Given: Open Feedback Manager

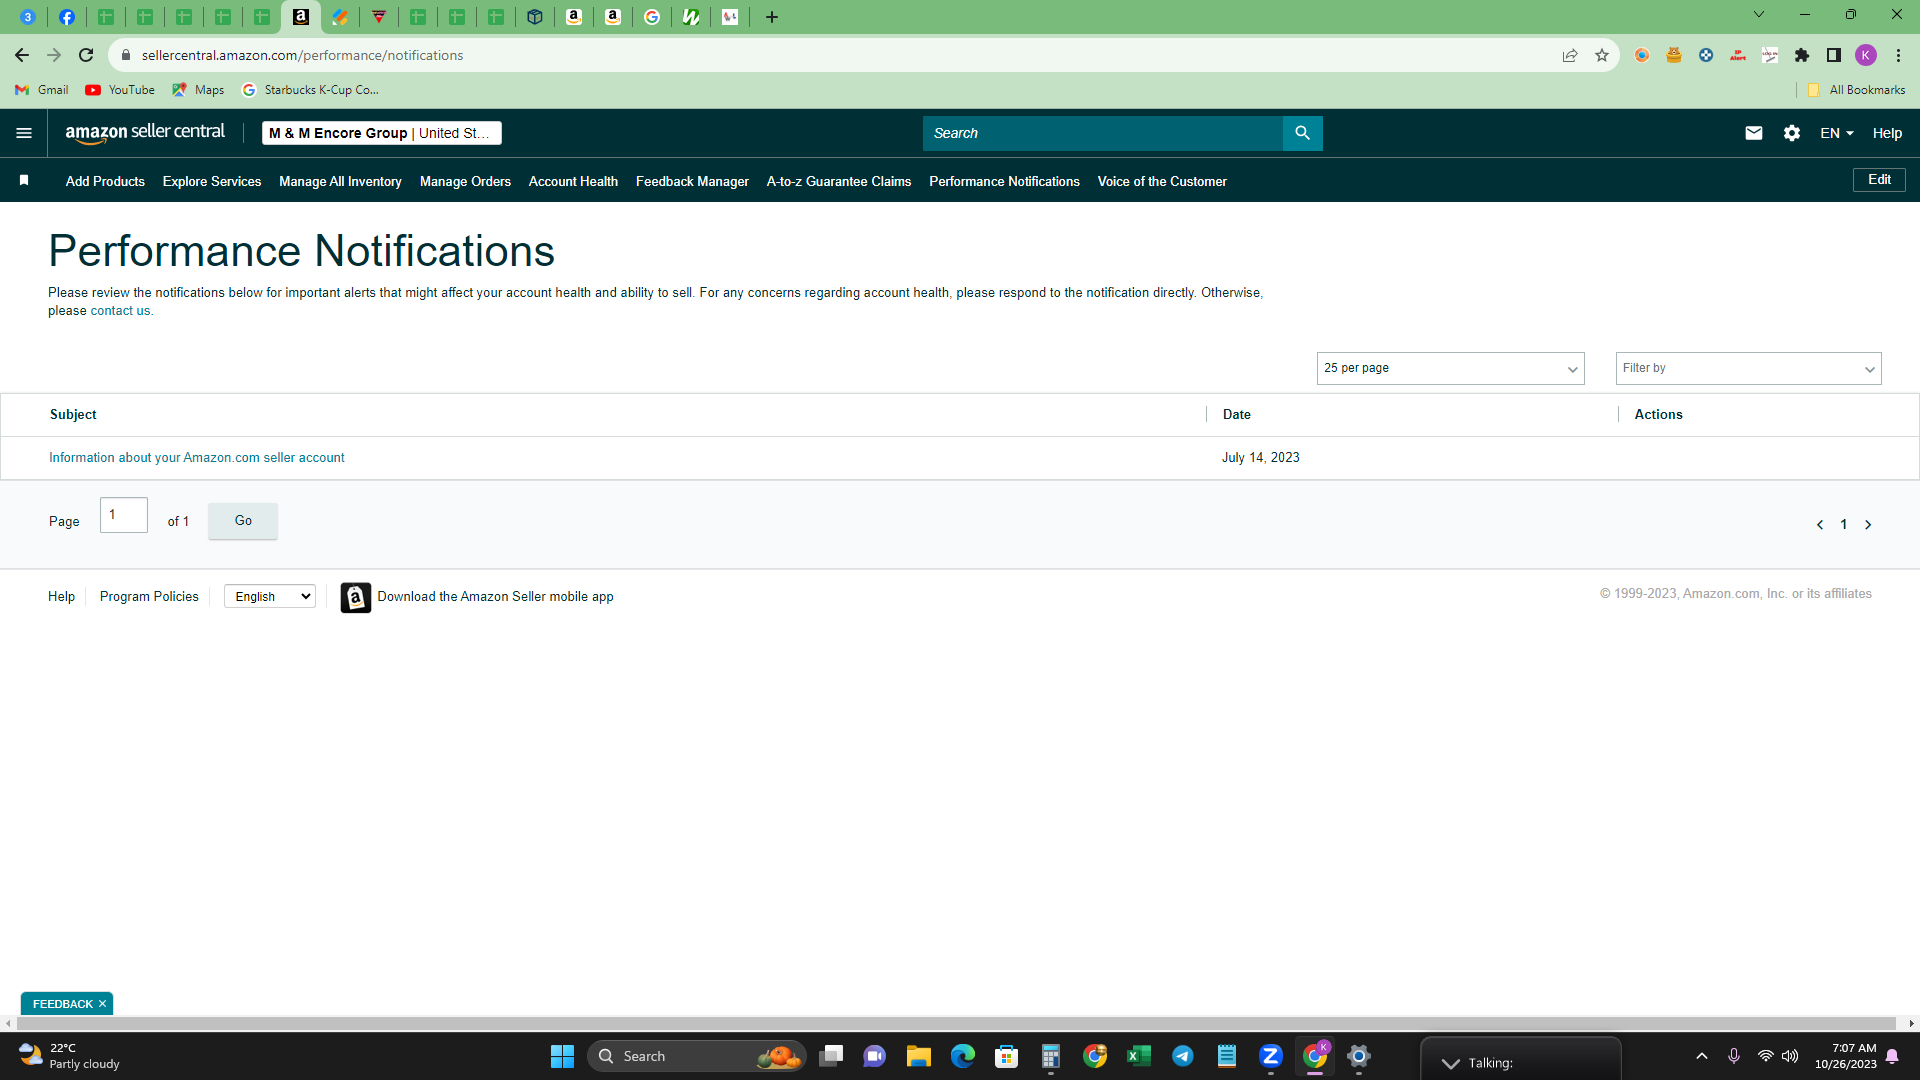Looking at the screenshot, I should [692, 181].
